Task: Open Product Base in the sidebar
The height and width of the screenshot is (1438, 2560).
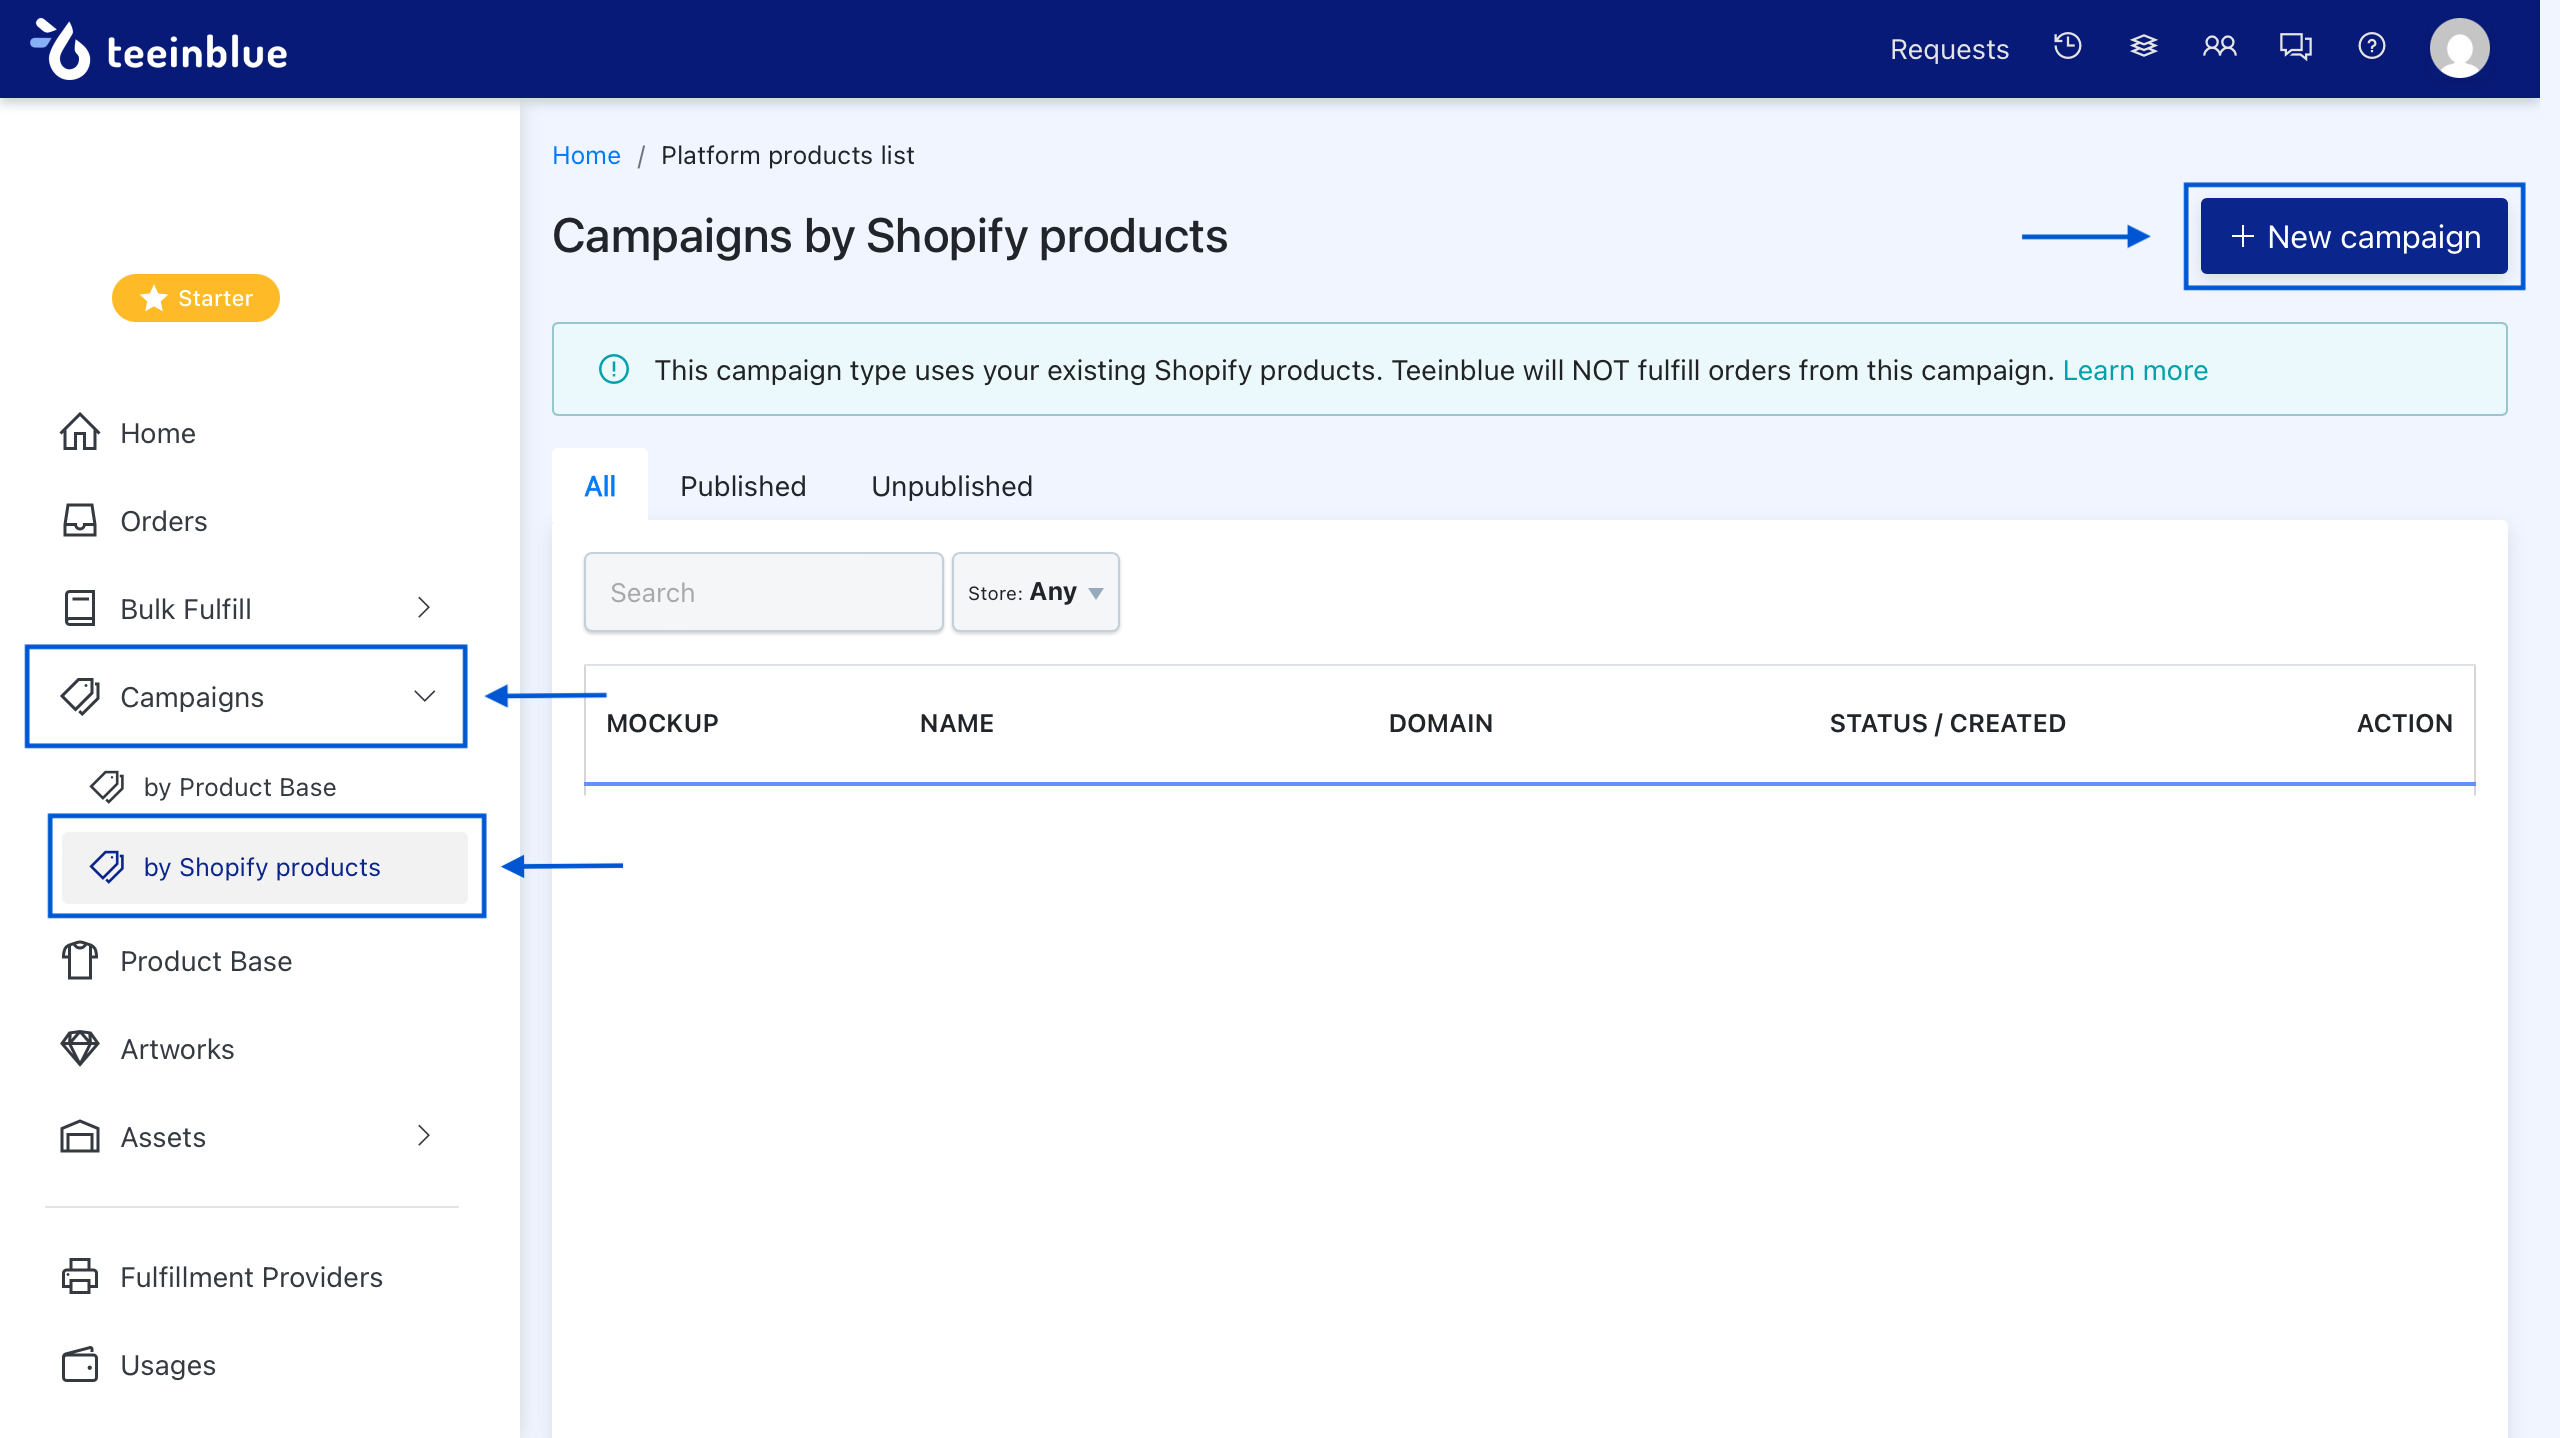Action: 206,961
